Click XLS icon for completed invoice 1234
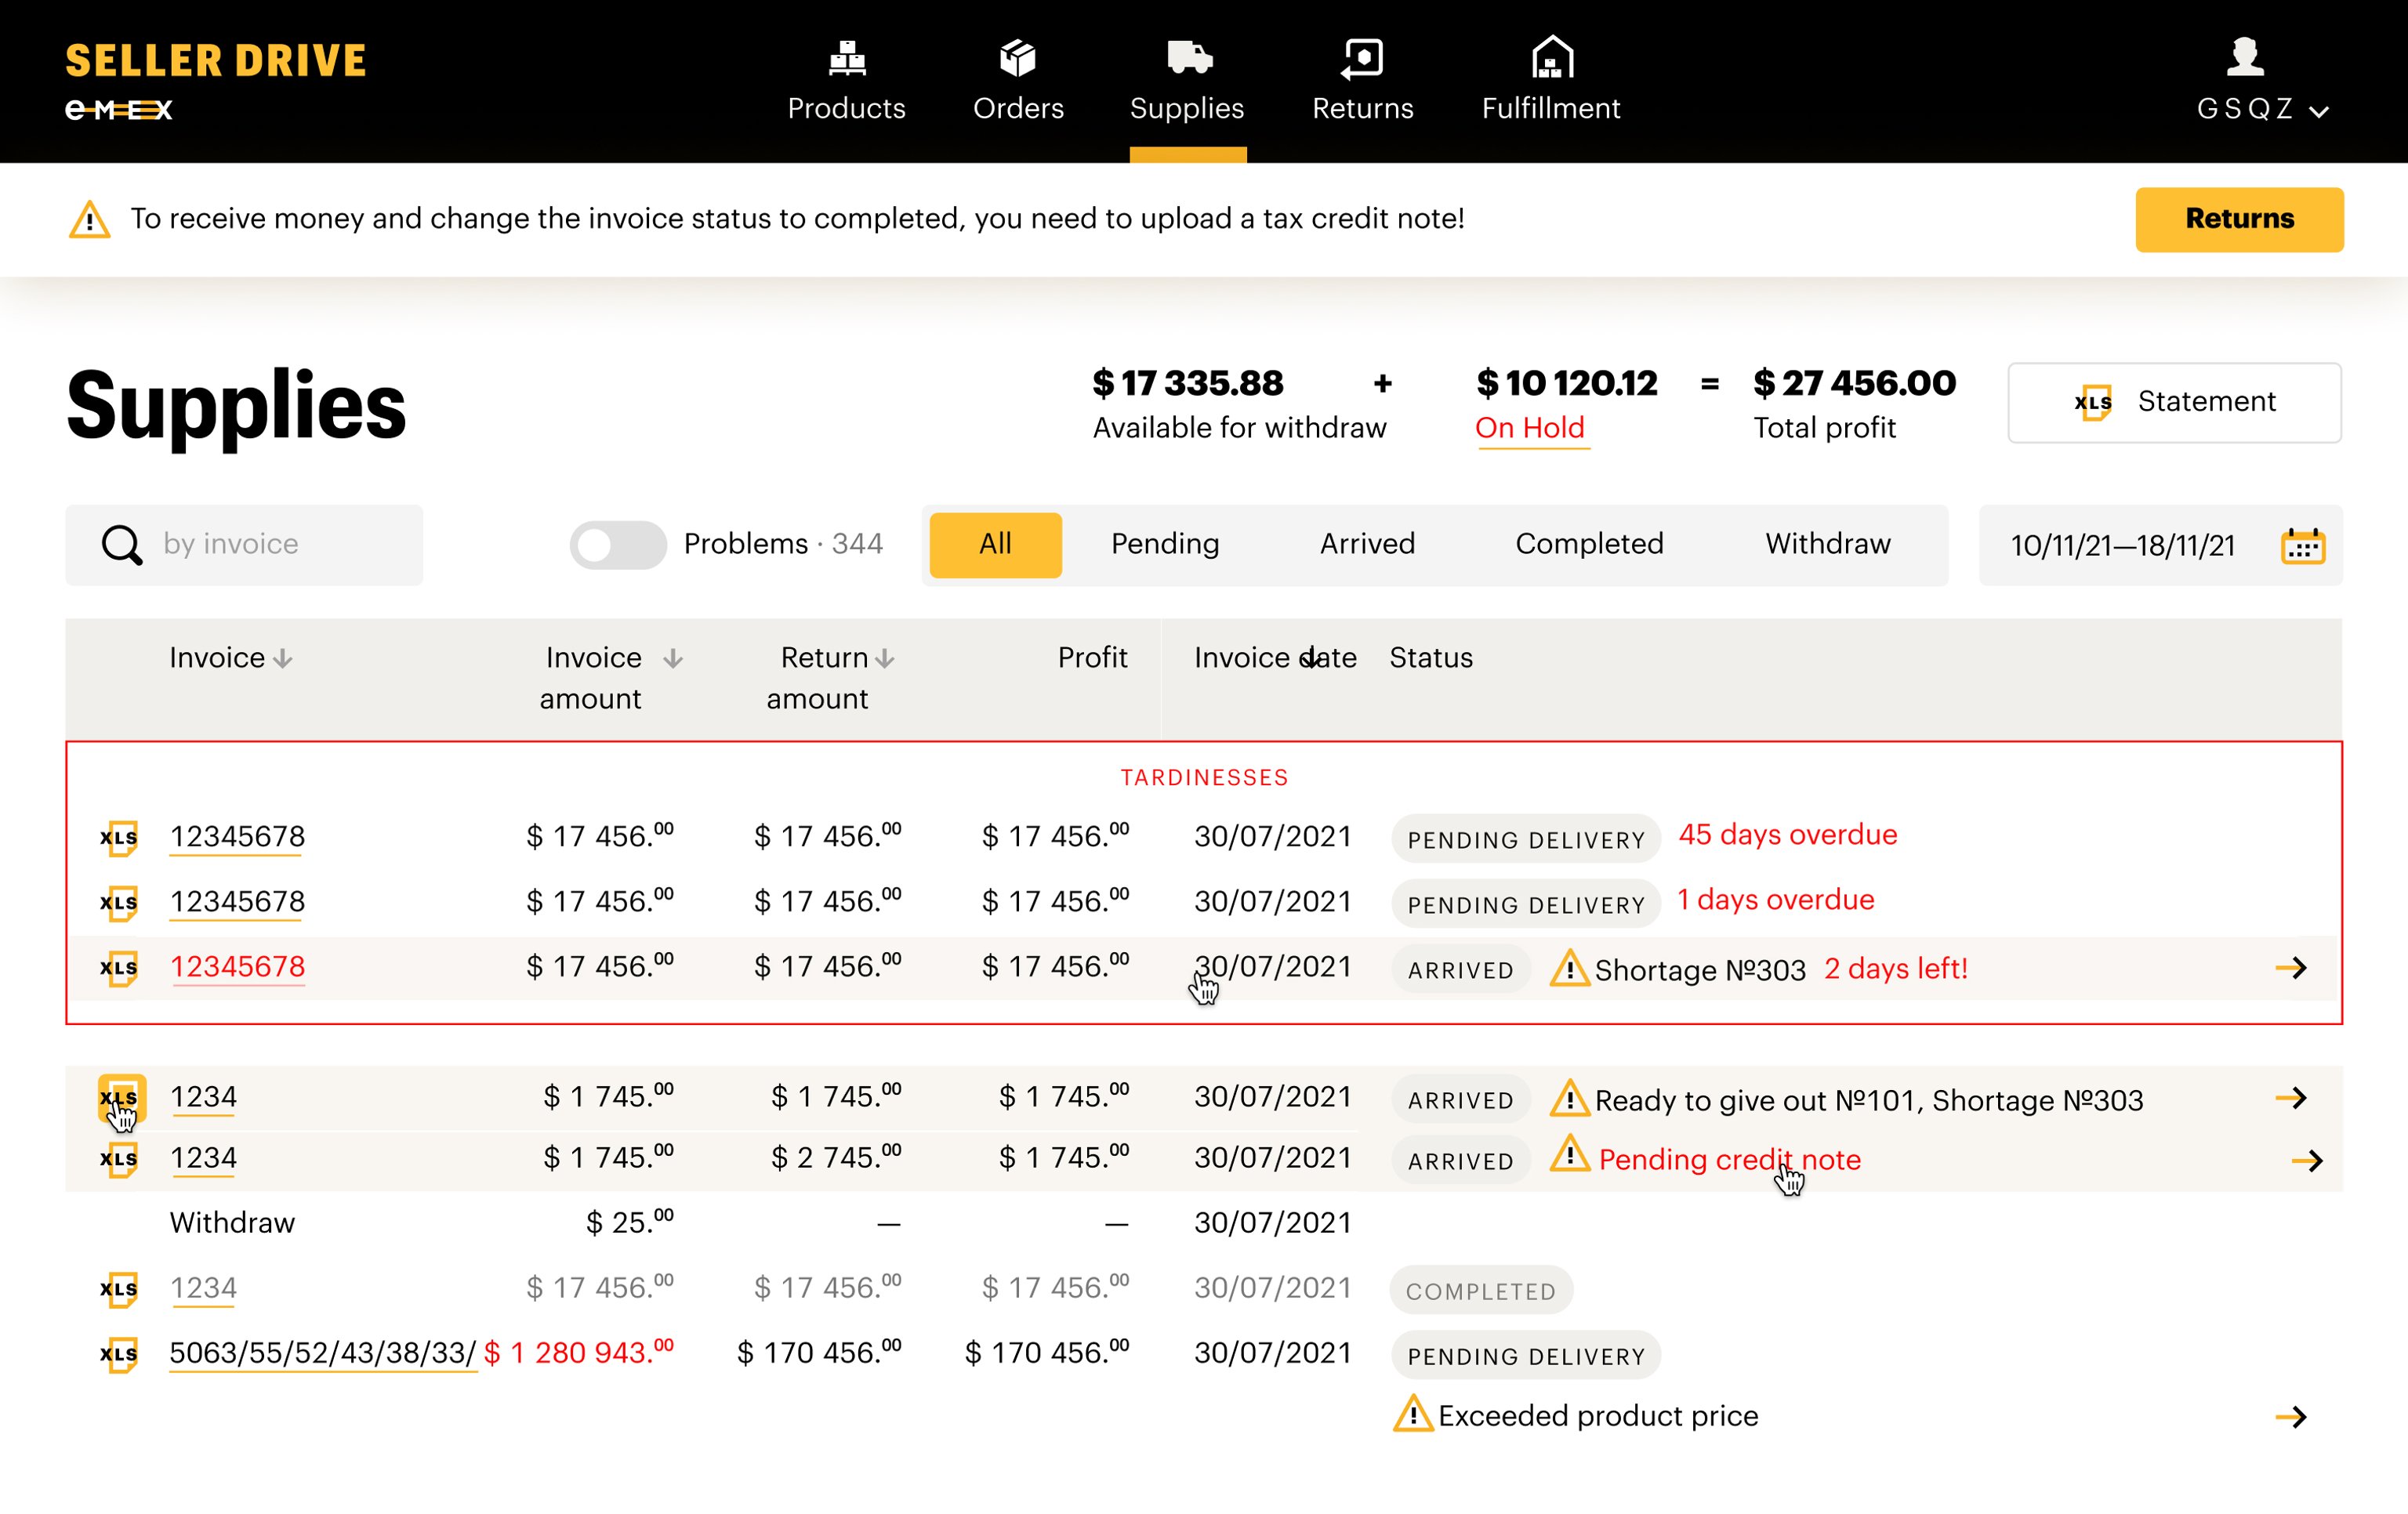The height and width of the screenshot is (1514, 2408). (x=119, y=1289)
